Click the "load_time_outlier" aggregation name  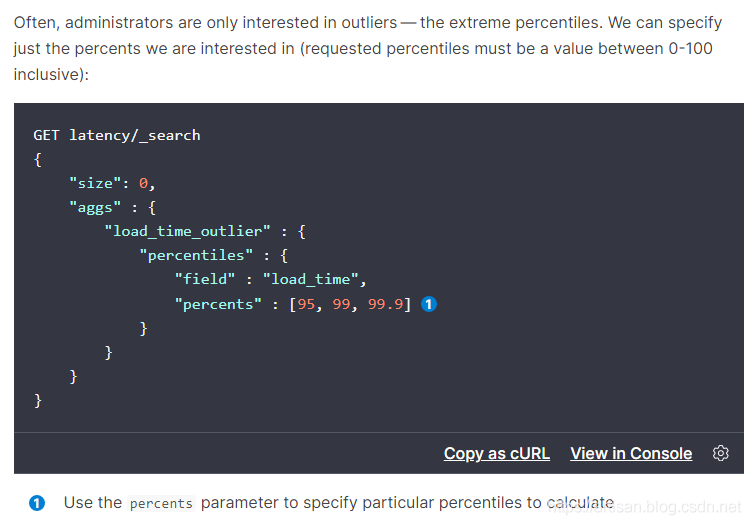(x=187, y=231)
